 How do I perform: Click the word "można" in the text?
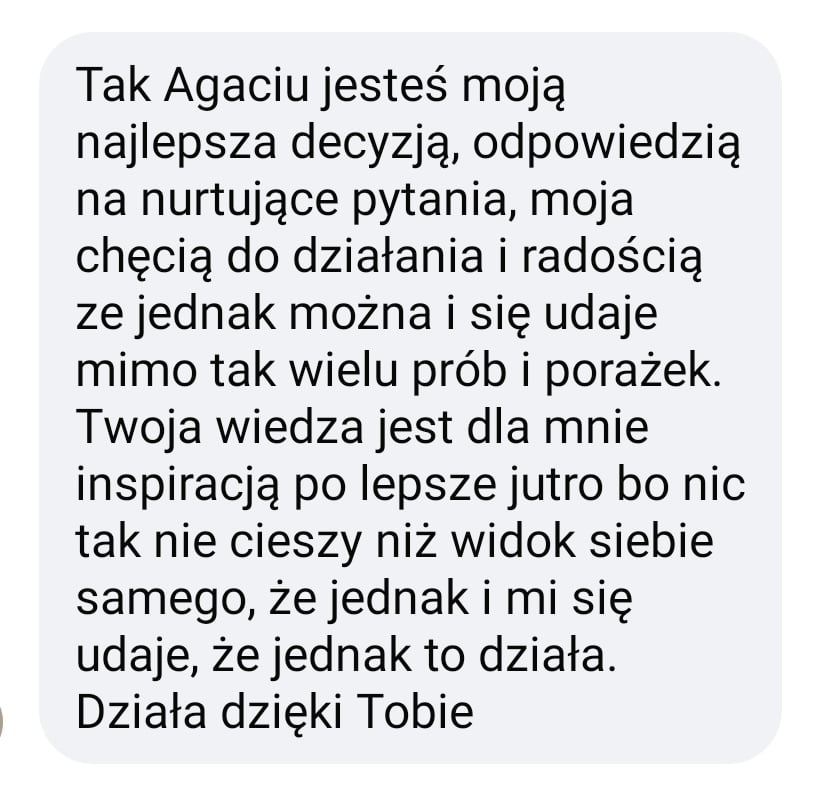360,314
